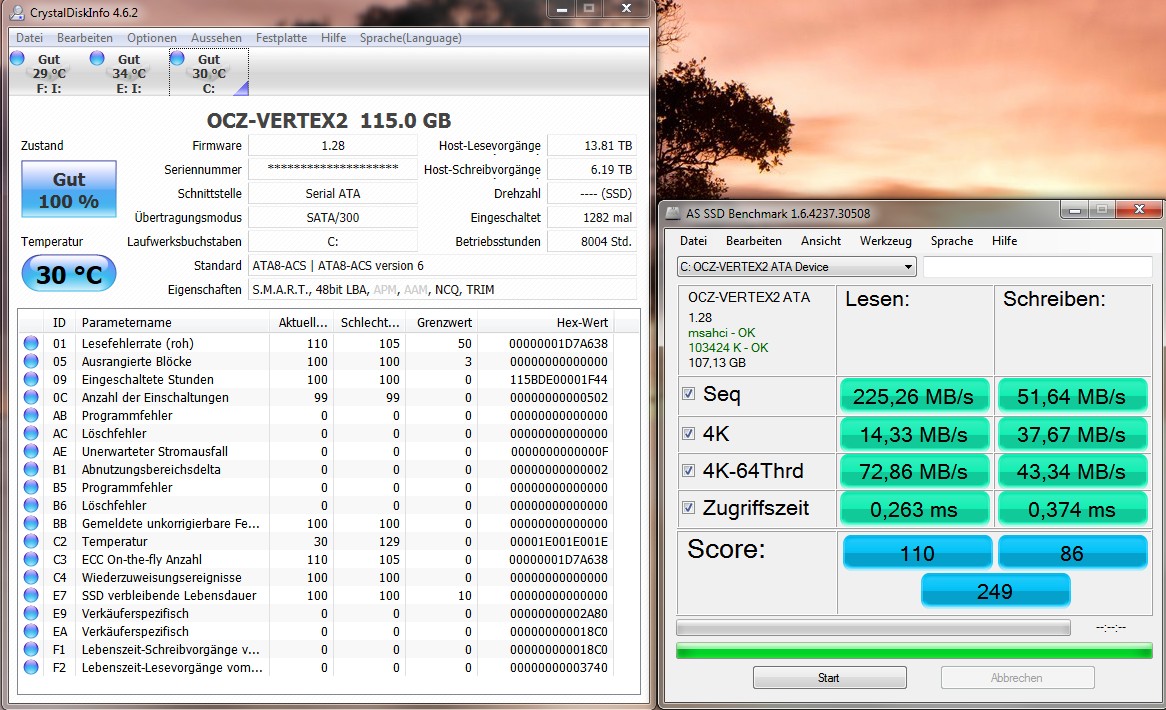Click status orb in row ID EA
1166x710 pixels.
(31, 631)
